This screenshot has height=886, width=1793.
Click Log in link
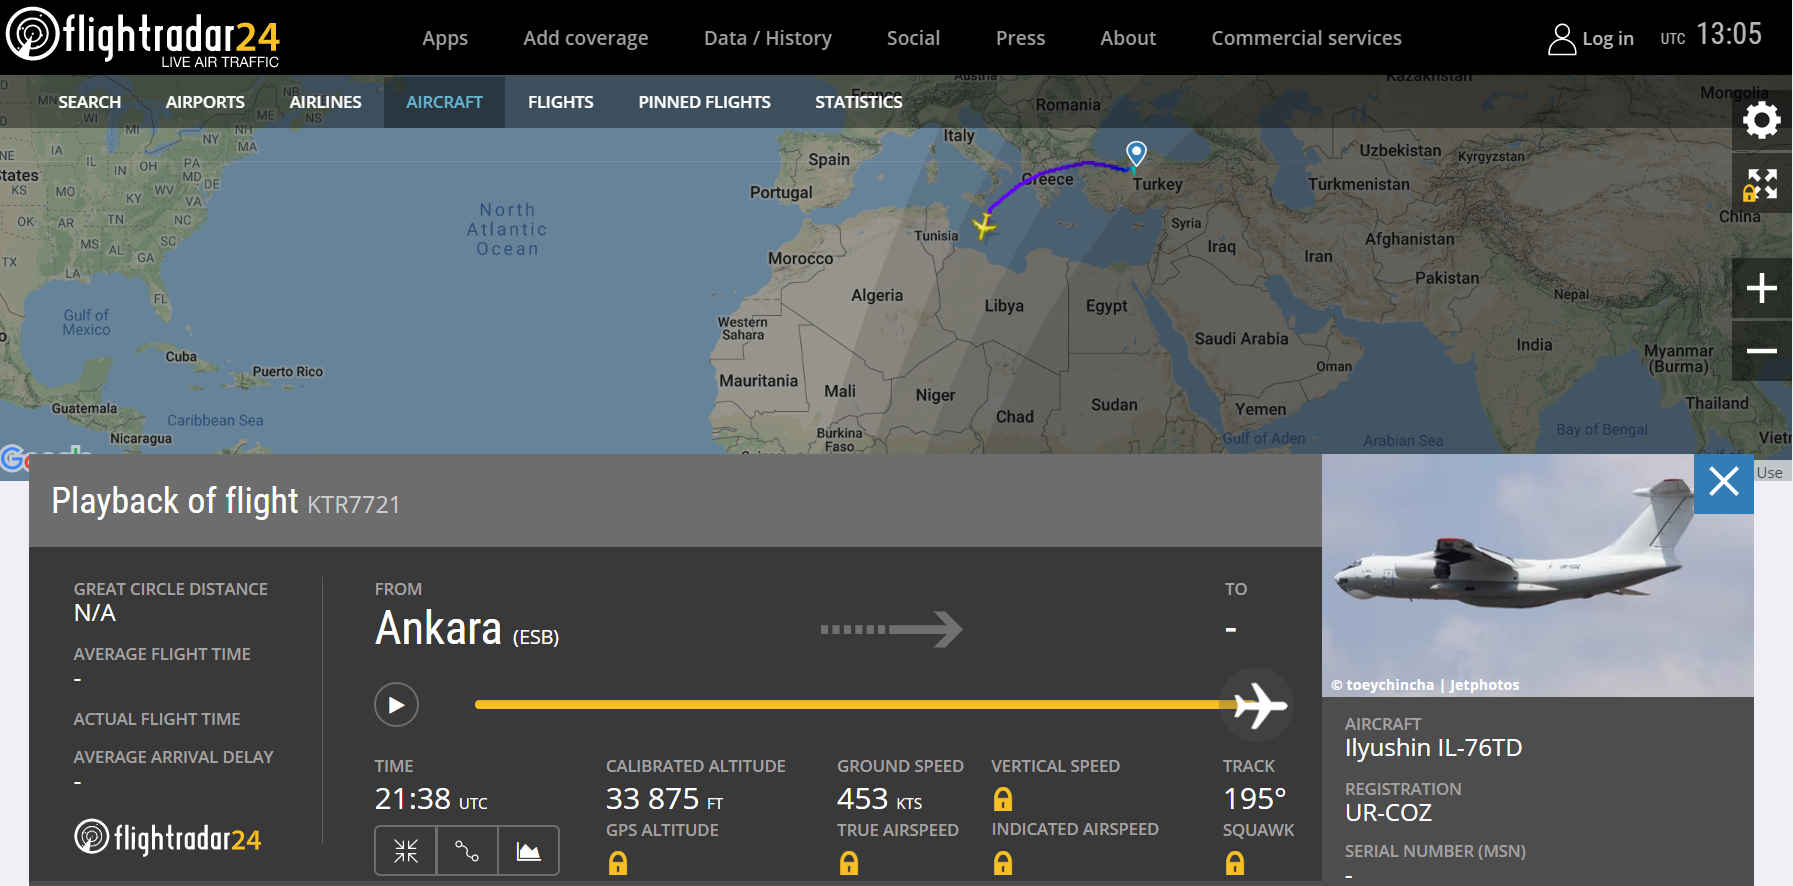pyautogui.click(x=1608, y=39)
